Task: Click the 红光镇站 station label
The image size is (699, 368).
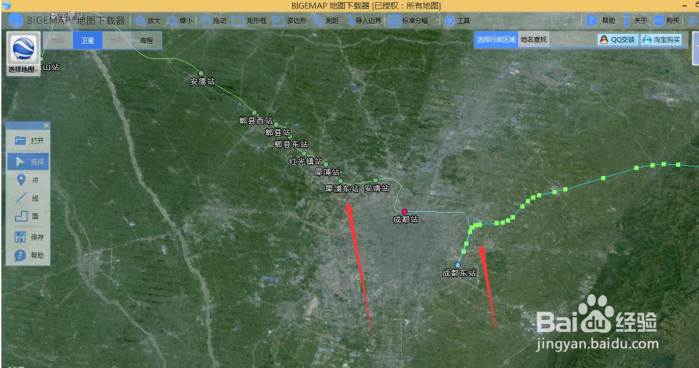Action: [x=305, y=161]
